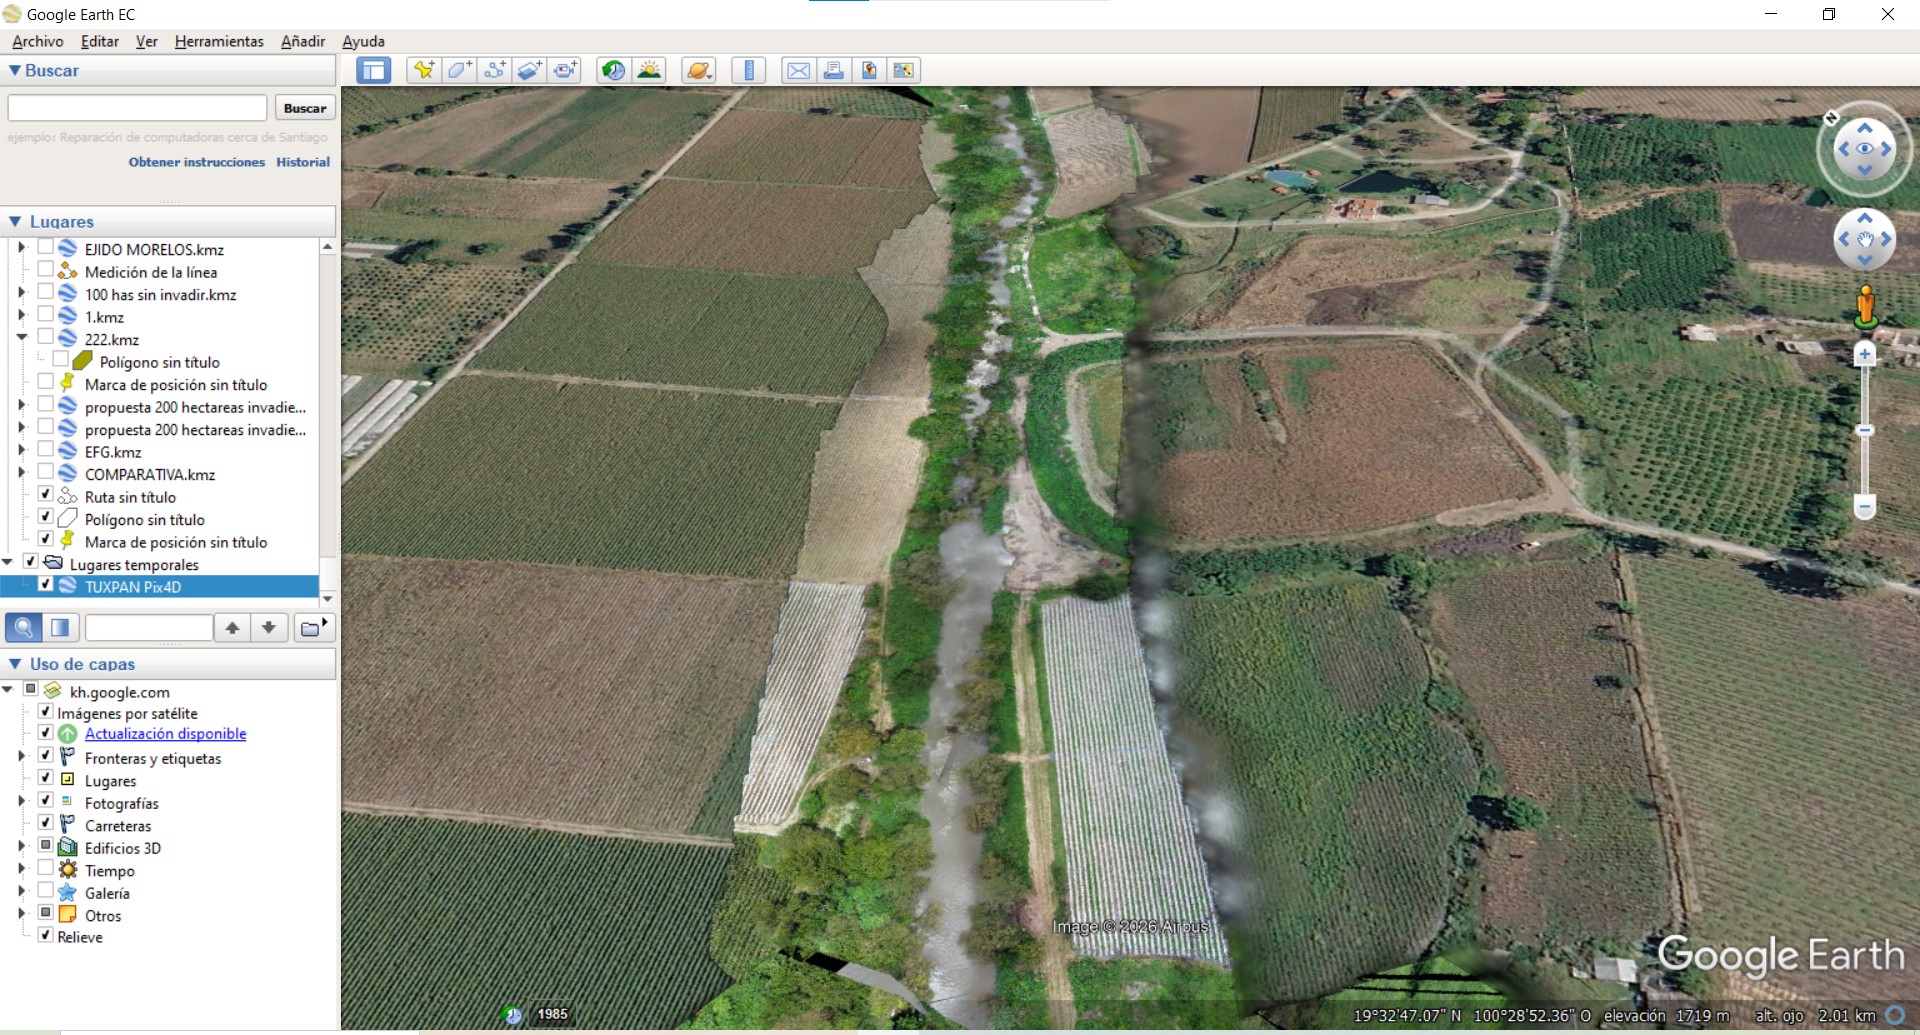Toggle the places panel view icon
The width and height of the screenshot is (1920, 1035).
[x=60, y=628]
